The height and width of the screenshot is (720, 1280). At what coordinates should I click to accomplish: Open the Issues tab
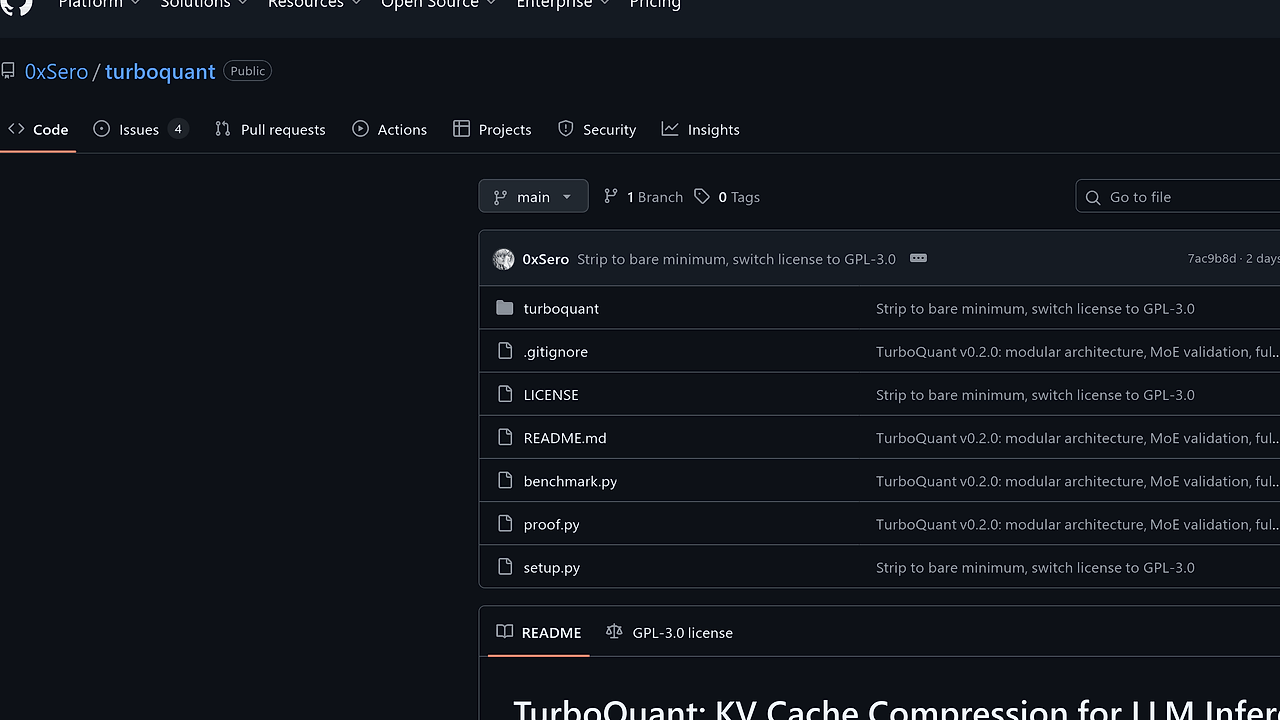pyautogui.click(x=140, y=129)
